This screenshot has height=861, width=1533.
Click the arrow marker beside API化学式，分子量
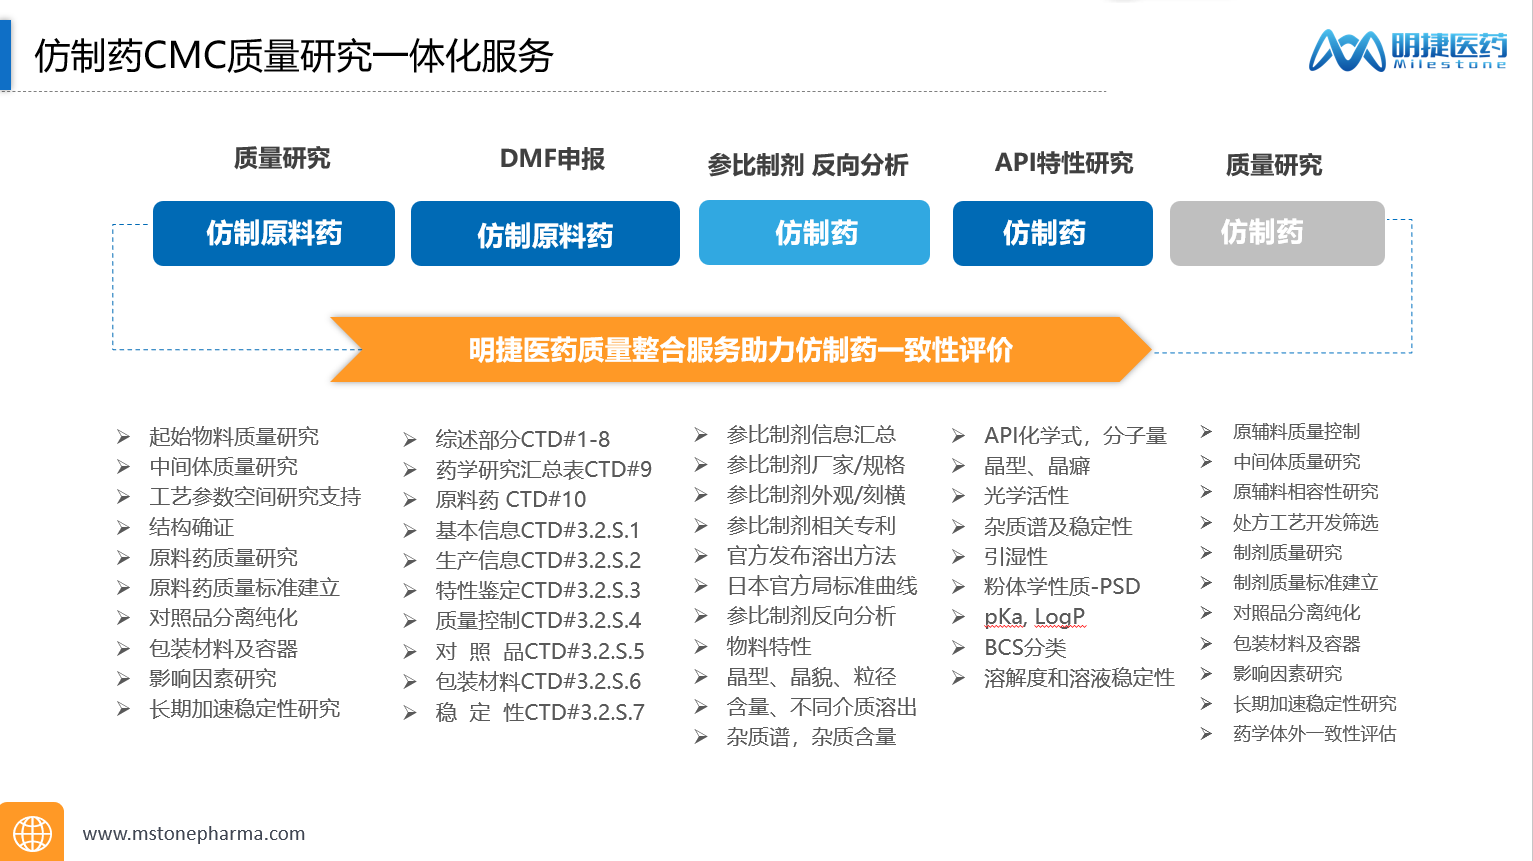point(958,435)
